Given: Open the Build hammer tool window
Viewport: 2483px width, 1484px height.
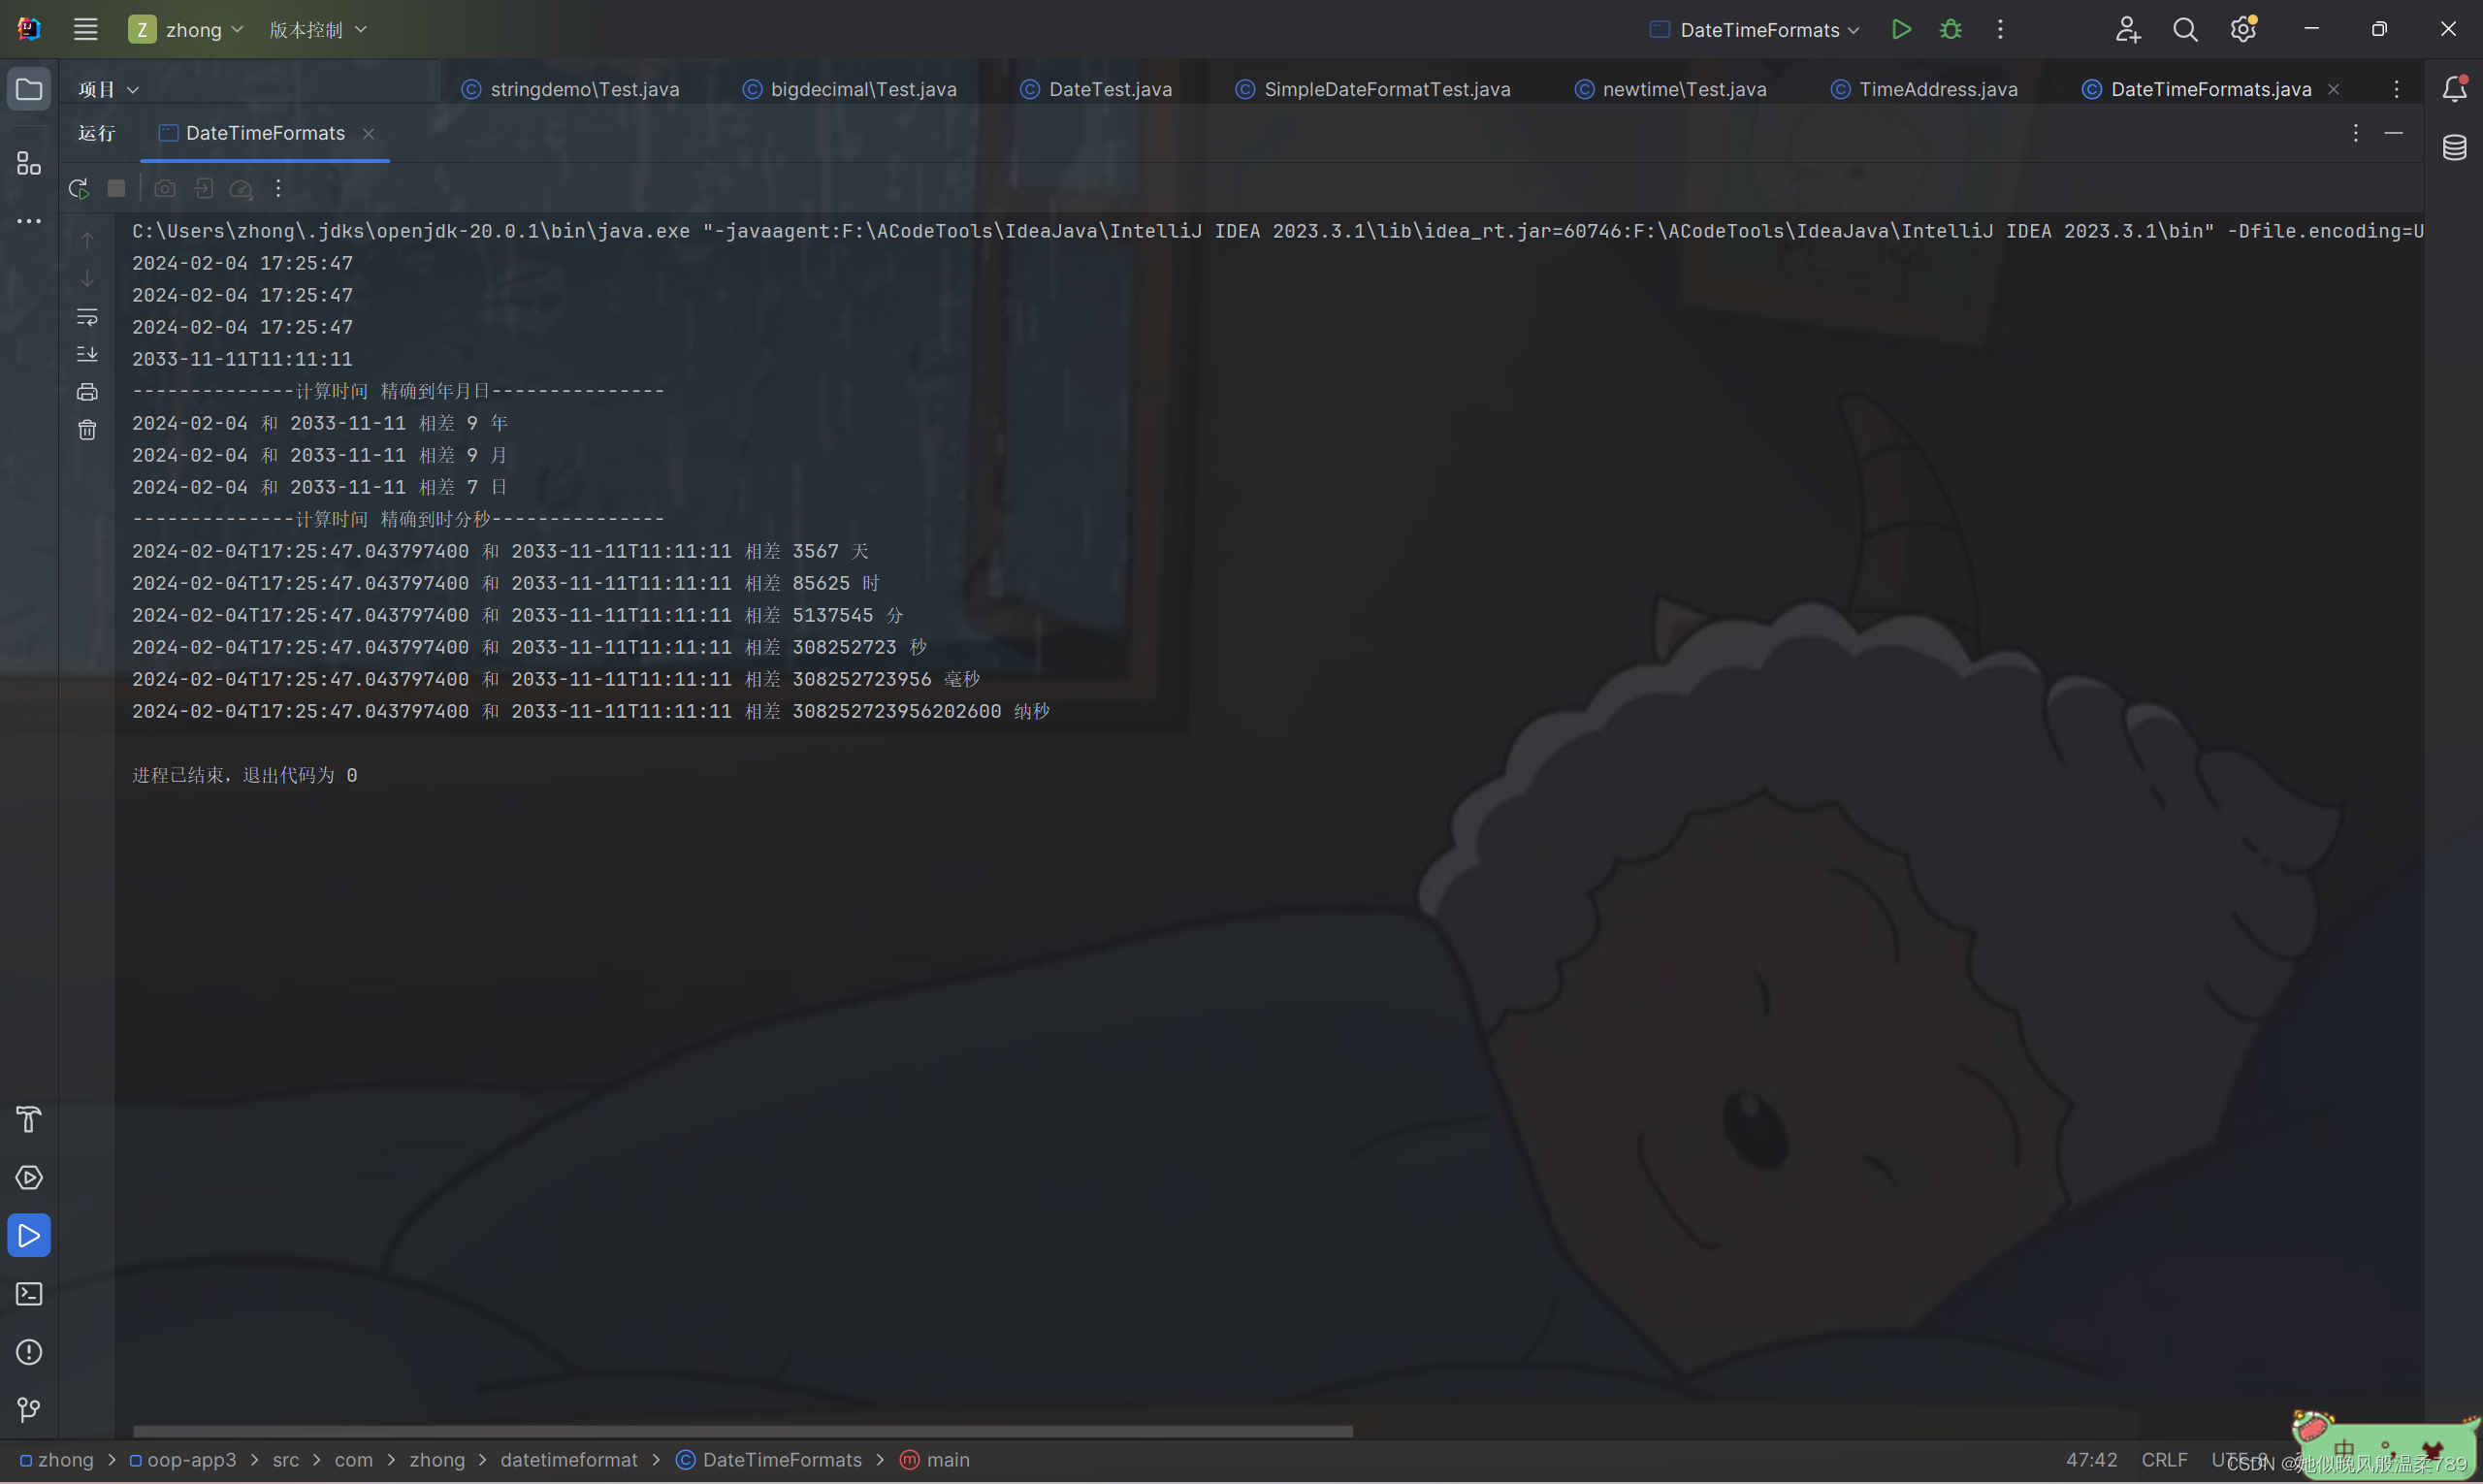Looking at the screenshot, I should 29,1119.
